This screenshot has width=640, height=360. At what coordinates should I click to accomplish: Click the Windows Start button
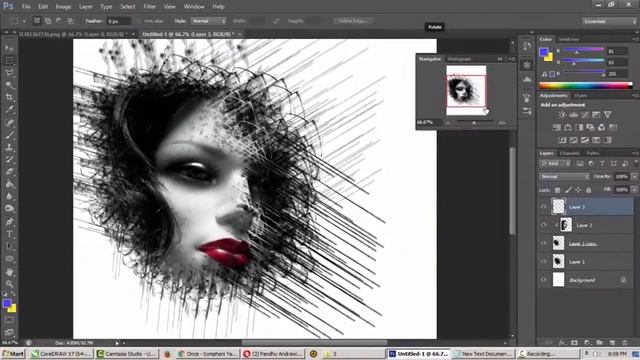pos(13,354)
